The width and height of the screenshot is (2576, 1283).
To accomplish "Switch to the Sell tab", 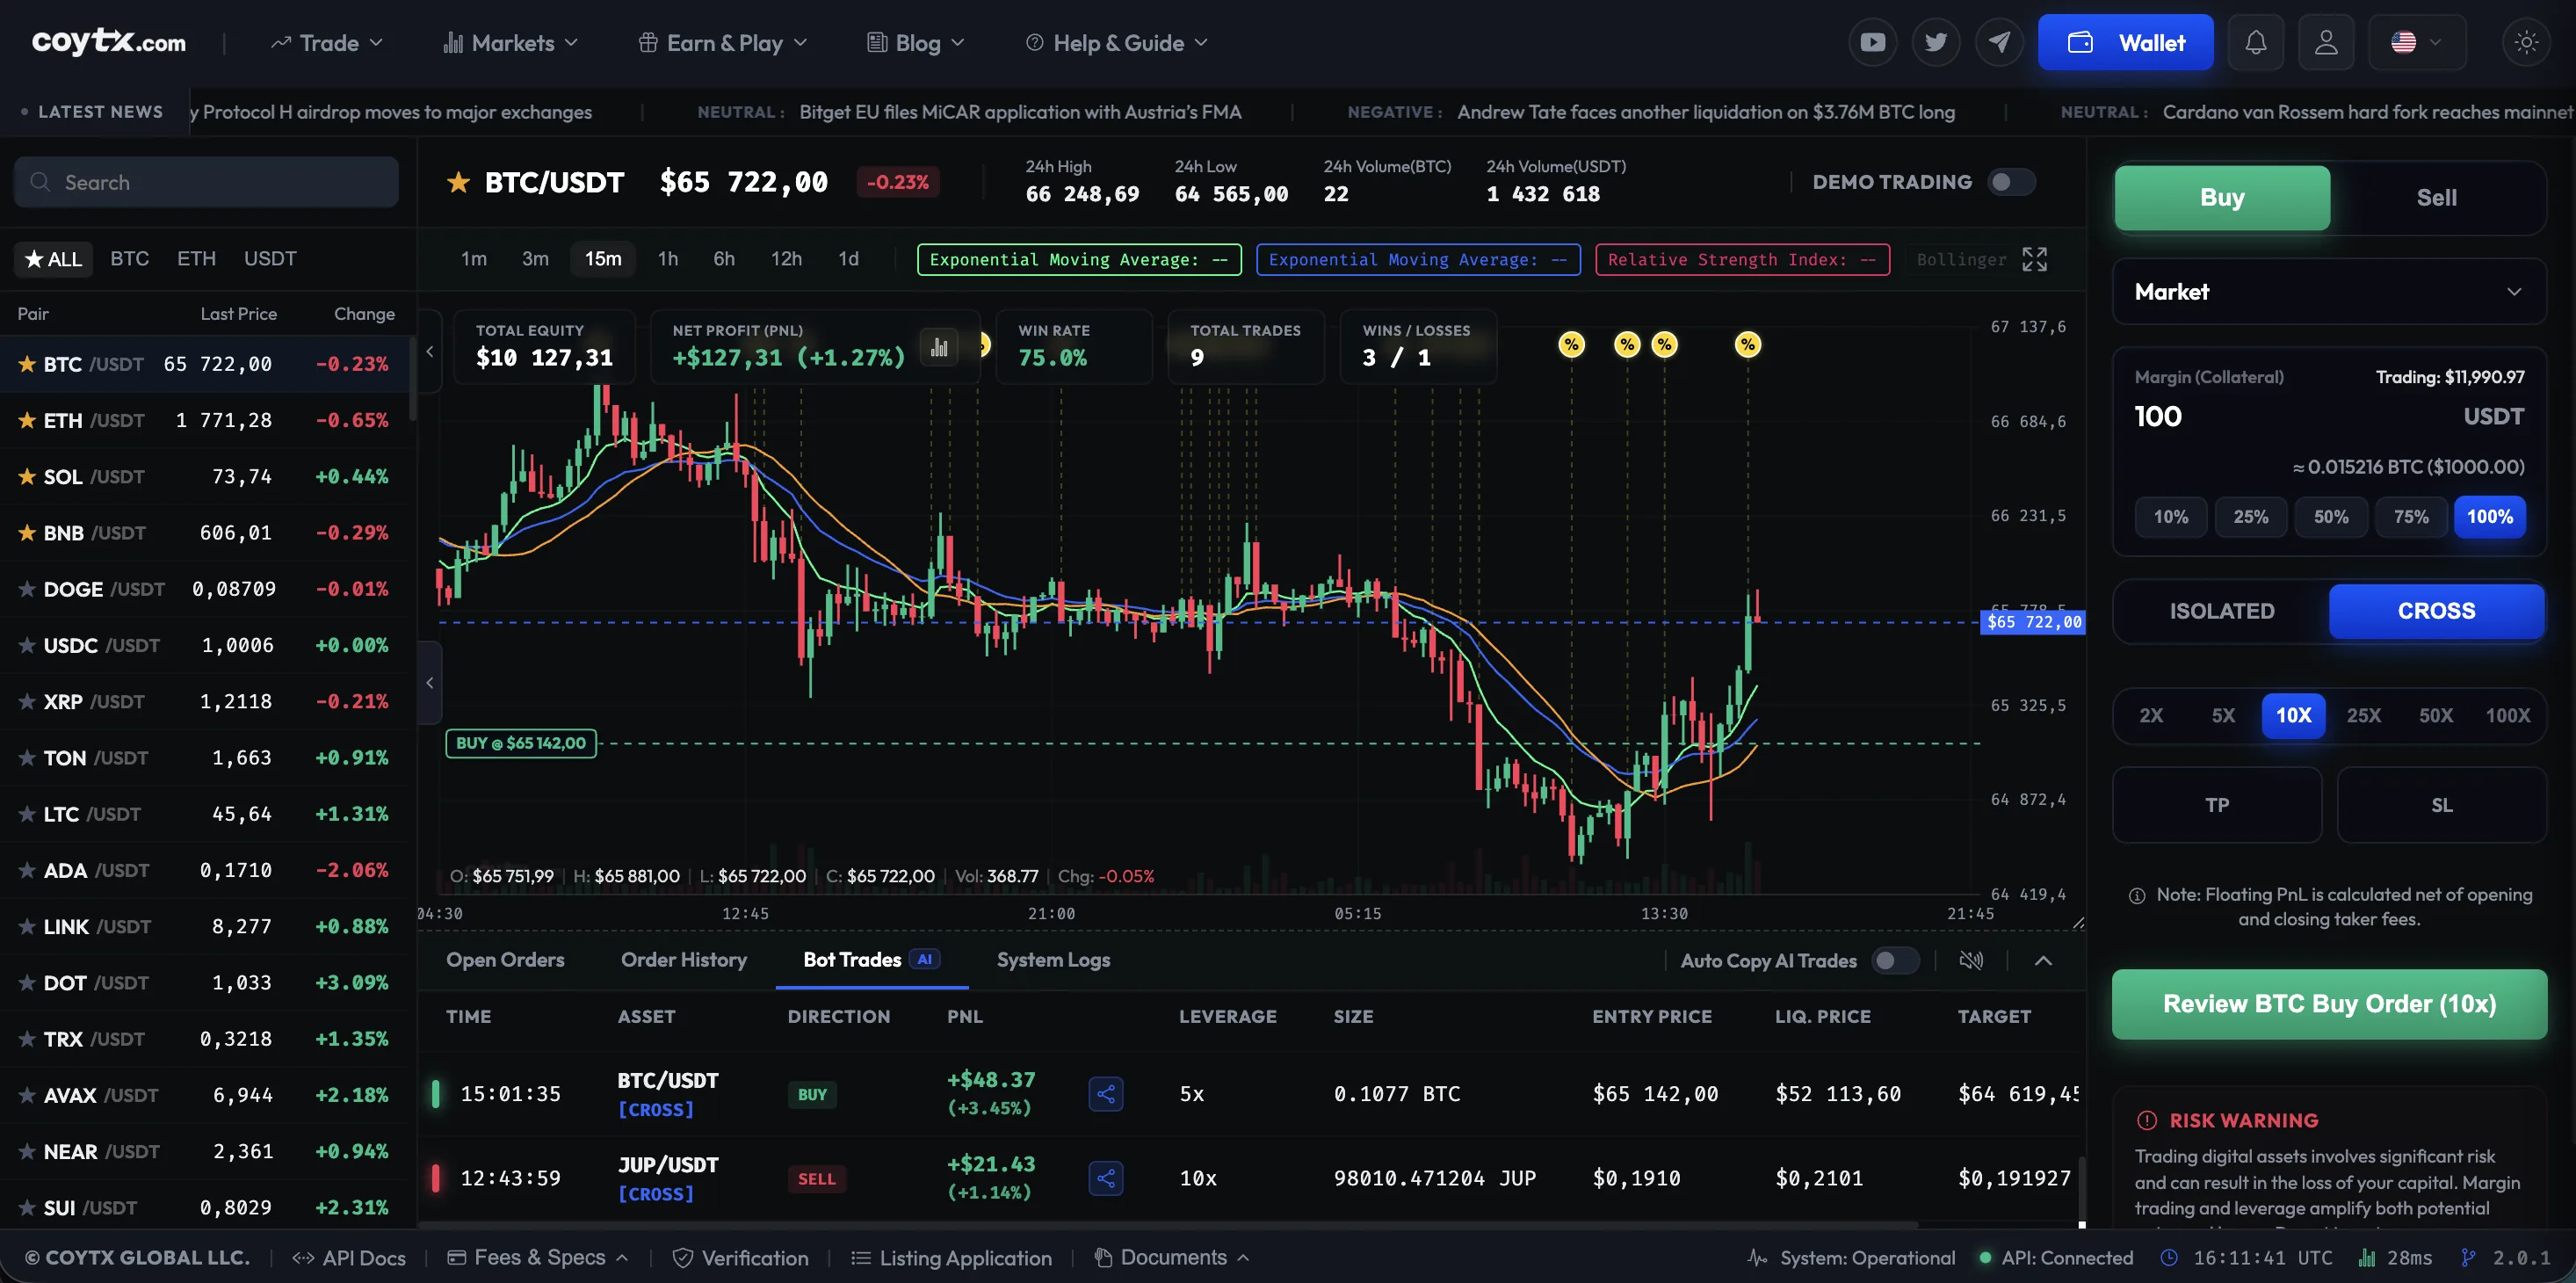I will coord(2436,198).
